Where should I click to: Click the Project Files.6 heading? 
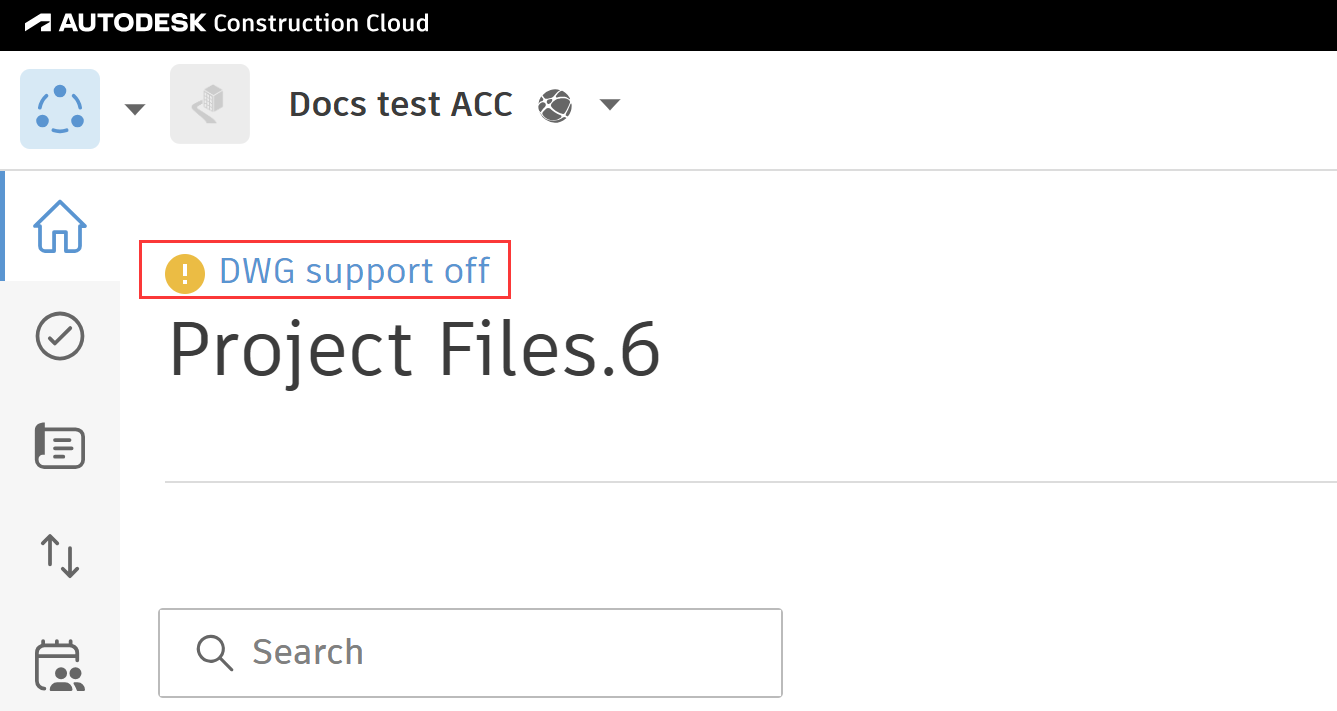pyautogui.click(x=414, y=351)
